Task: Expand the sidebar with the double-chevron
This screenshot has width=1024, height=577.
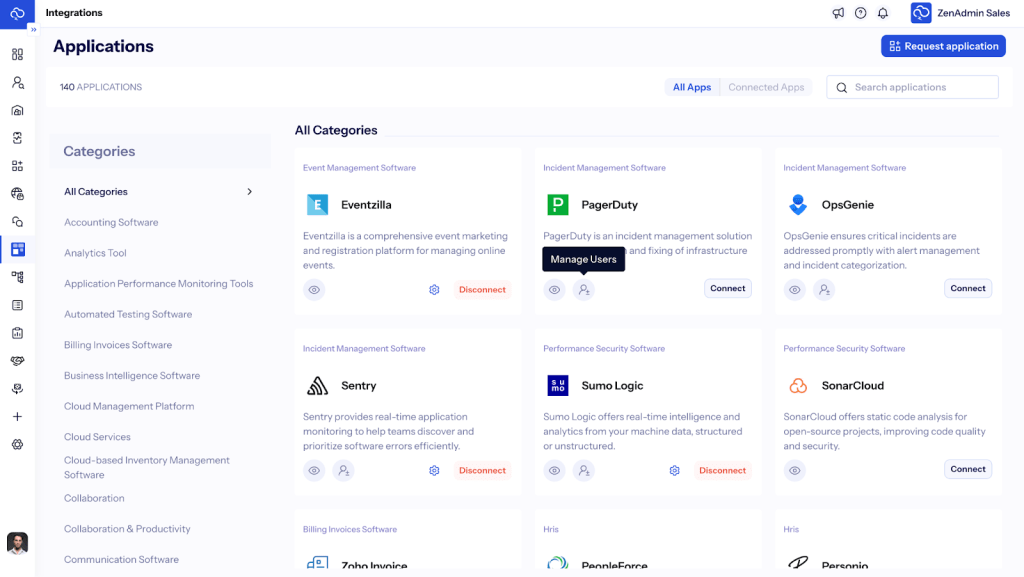Action: (32, 30)
